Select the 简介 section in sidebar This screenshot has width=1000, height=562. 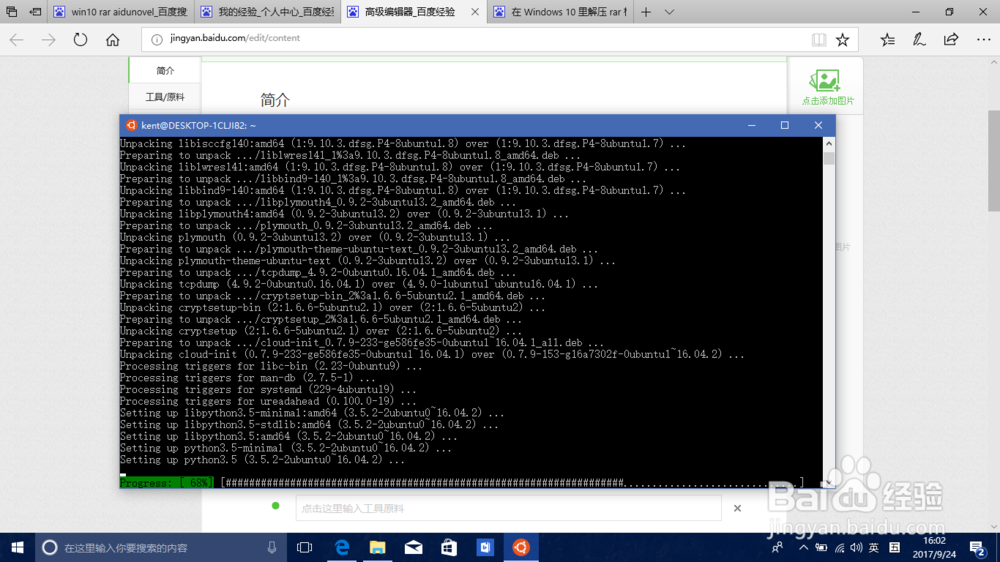[x=165, y=70]
